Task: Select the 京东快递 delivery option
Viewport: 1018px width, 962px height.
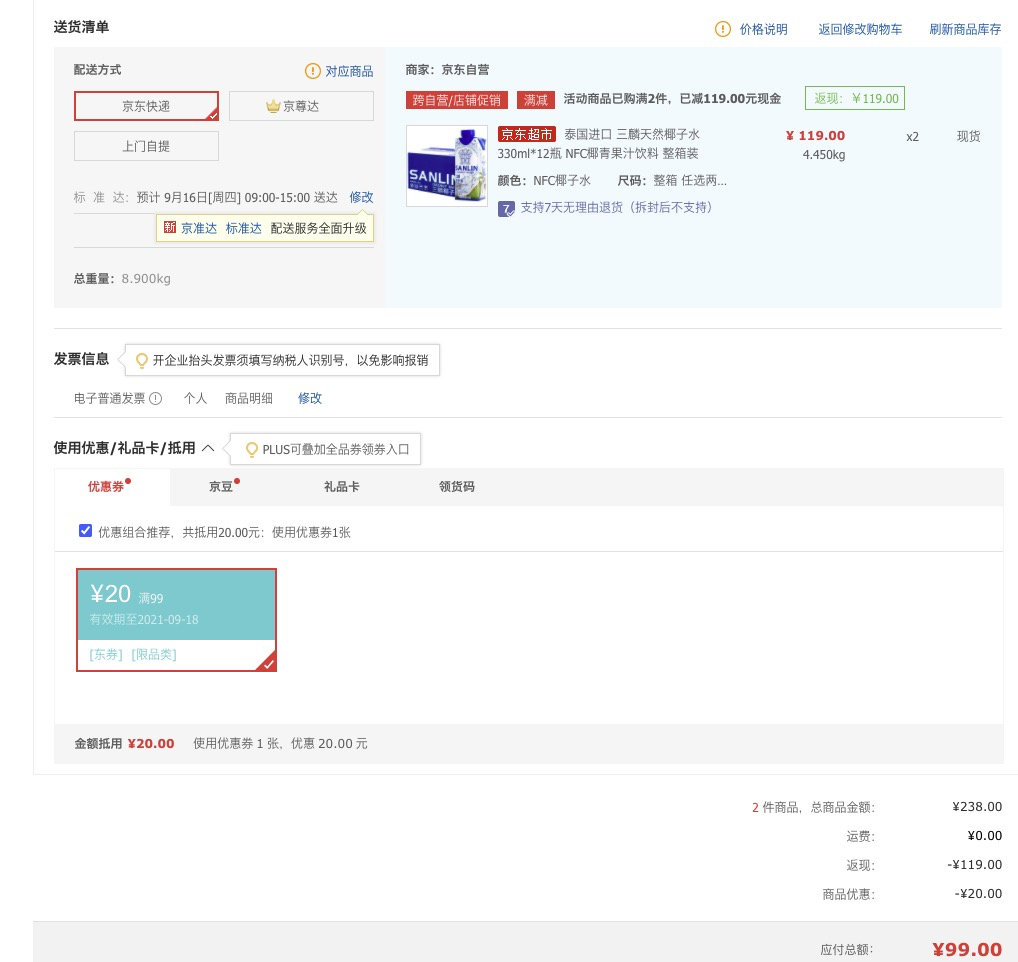Action: coord(146,106)
